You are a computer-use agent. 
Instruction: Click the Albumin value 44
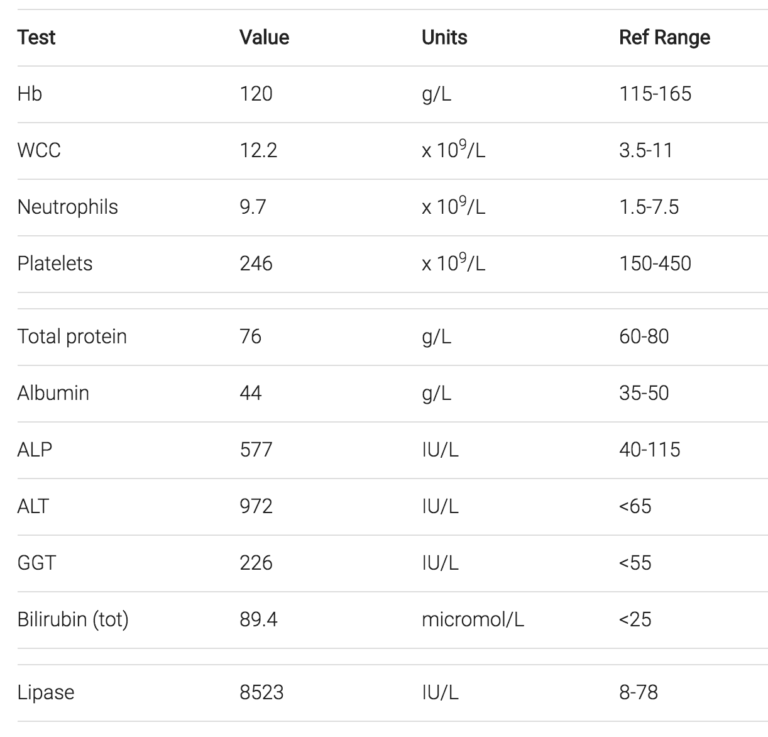pos(250,393)
